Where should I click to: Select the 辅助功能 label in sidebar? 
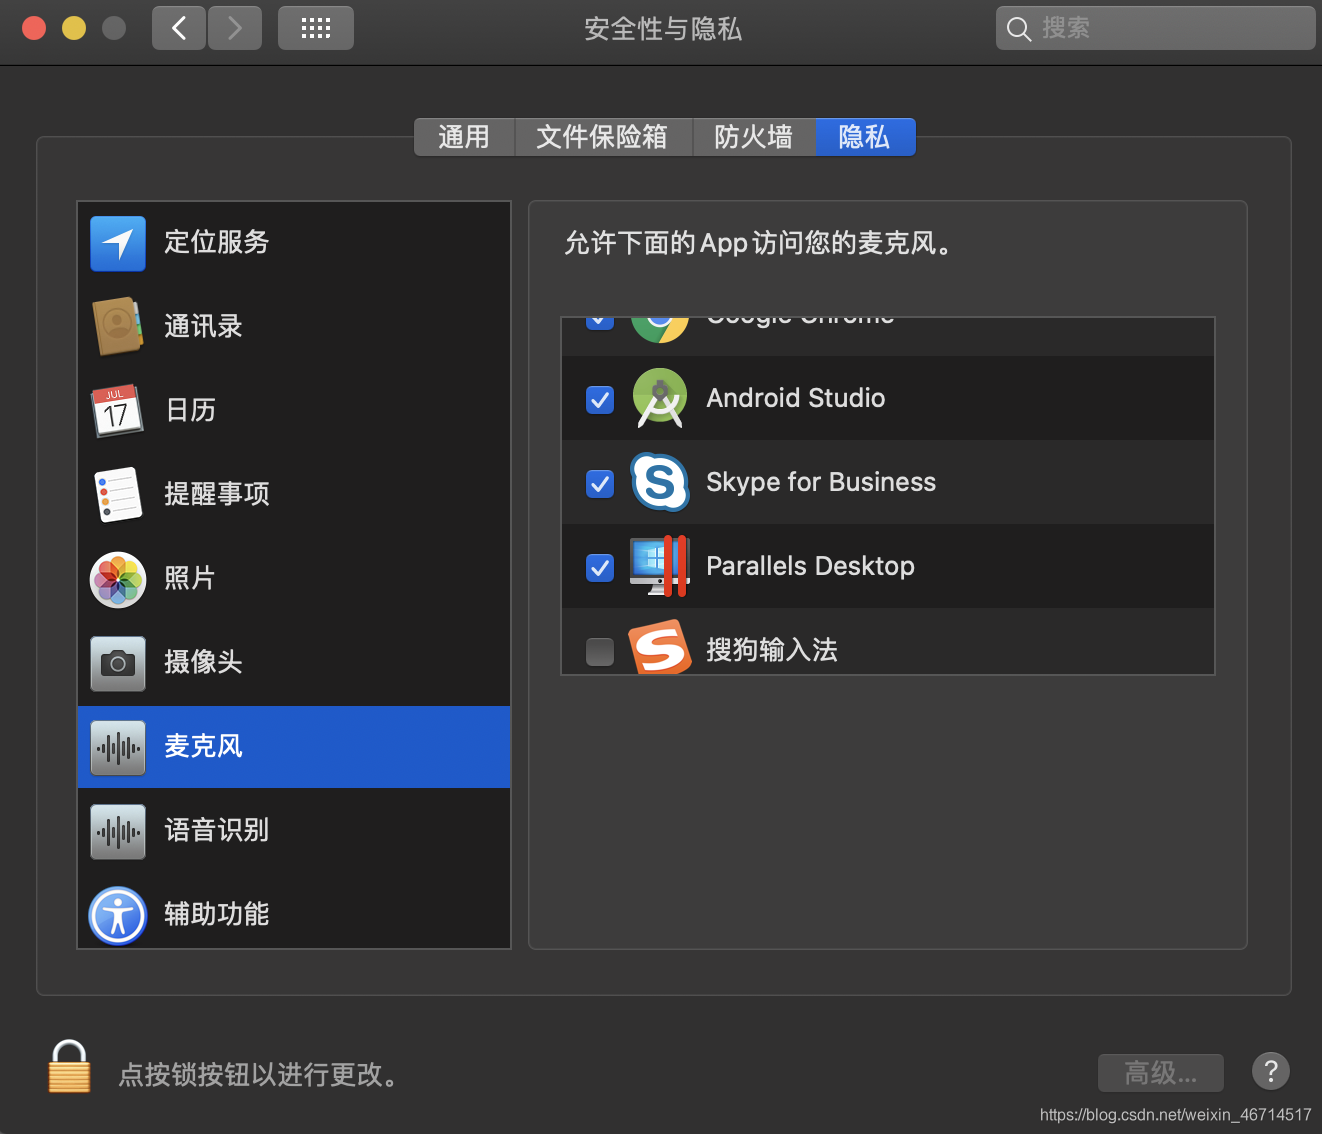click(217, 914)
